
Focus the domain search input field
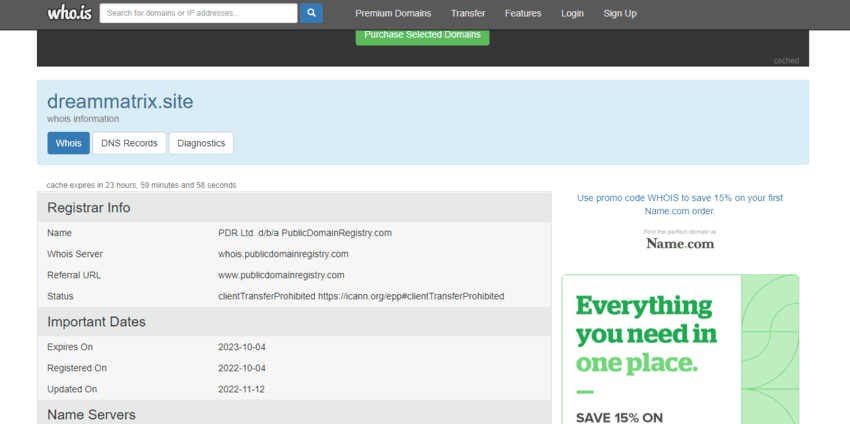[199, 13]
